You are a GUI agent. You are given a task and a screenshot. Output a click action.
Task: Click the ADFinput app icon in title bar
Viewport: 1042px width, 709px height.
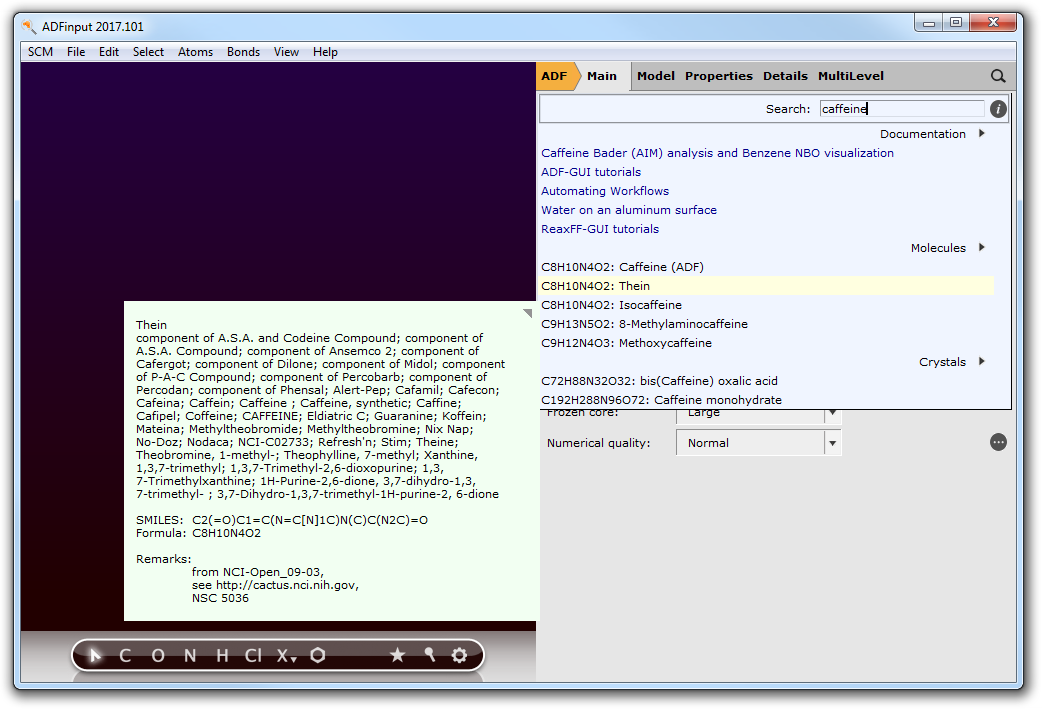coord(29,27)
